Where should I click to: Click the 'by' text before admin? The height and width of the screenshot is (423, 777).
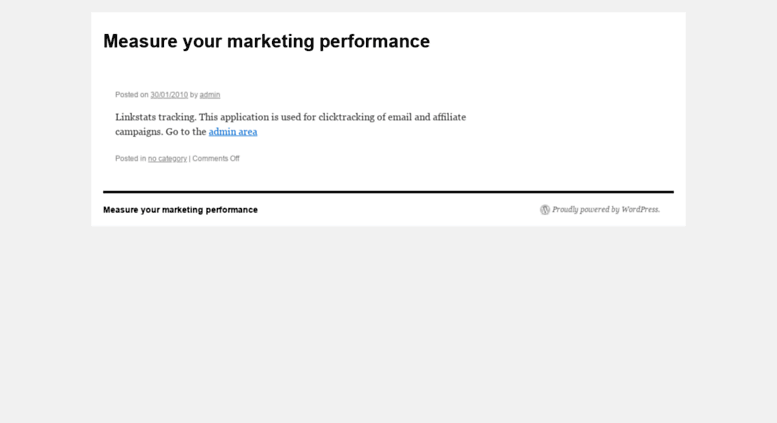[x=194, y=95]
